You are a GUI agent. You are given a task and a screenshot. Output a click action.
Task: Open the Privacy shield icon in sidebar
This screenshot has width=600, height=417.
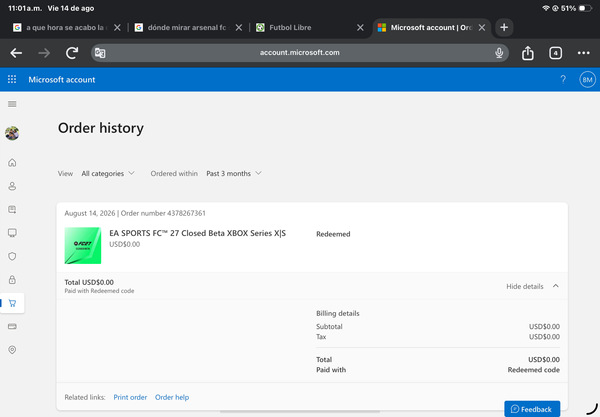click(x=12, y=256)
